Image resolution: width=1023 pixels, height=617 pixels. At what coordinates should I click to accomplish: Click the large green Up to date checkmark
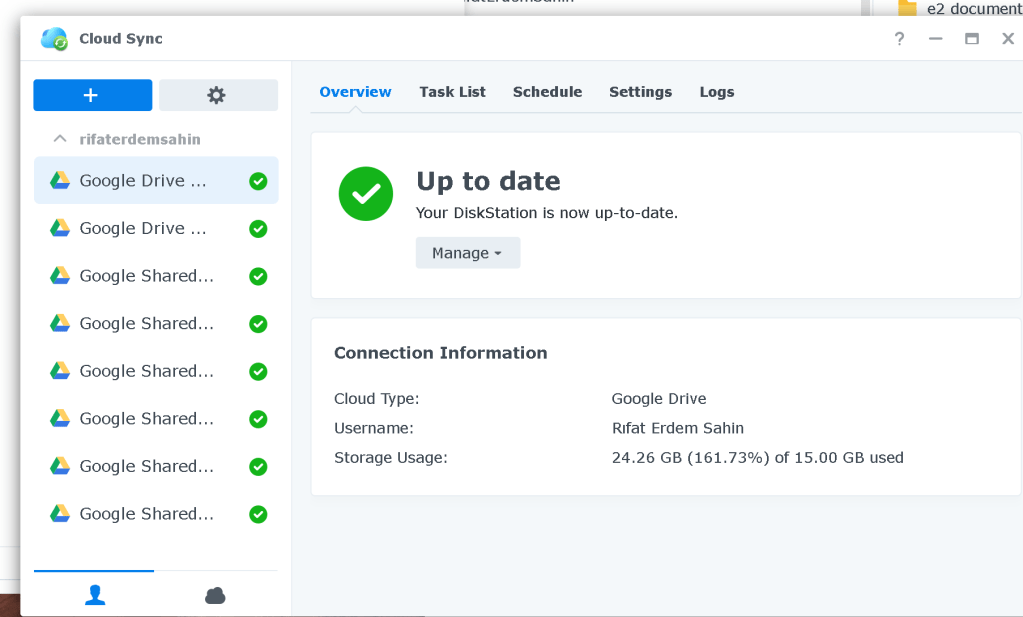click(366, 194)
